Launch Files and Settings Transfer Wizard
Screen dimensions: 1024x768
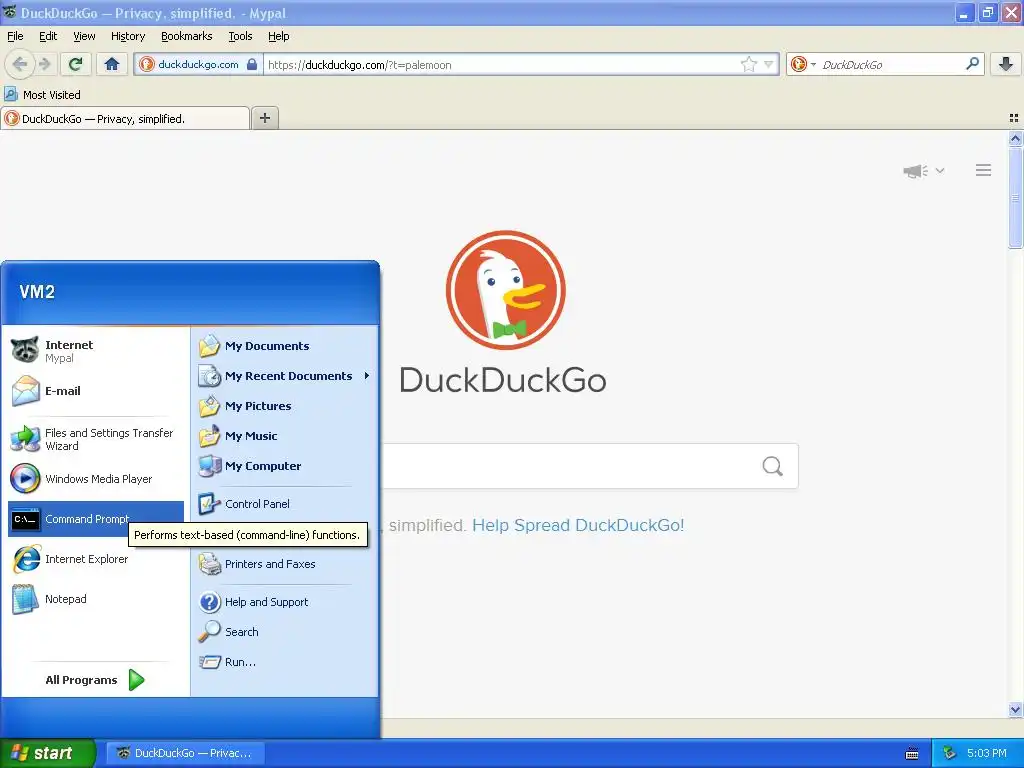[x=96, y=440]
